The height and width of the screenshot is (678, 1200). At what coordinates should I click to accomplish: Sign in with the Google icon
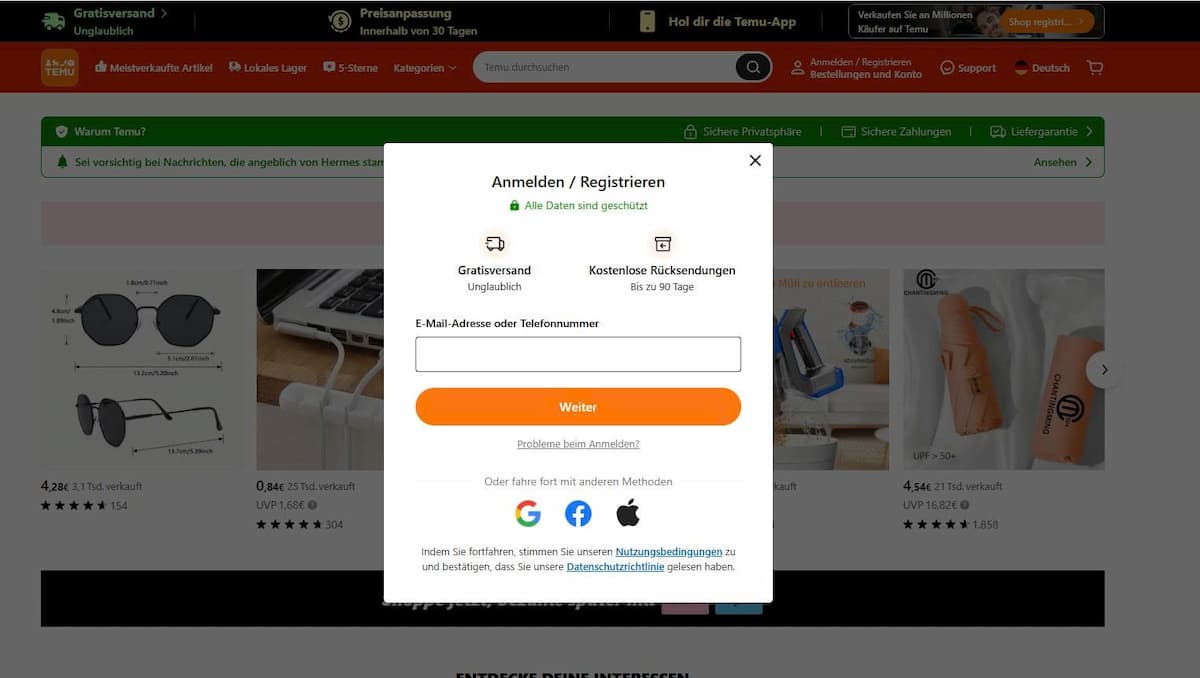click(528, 514)
